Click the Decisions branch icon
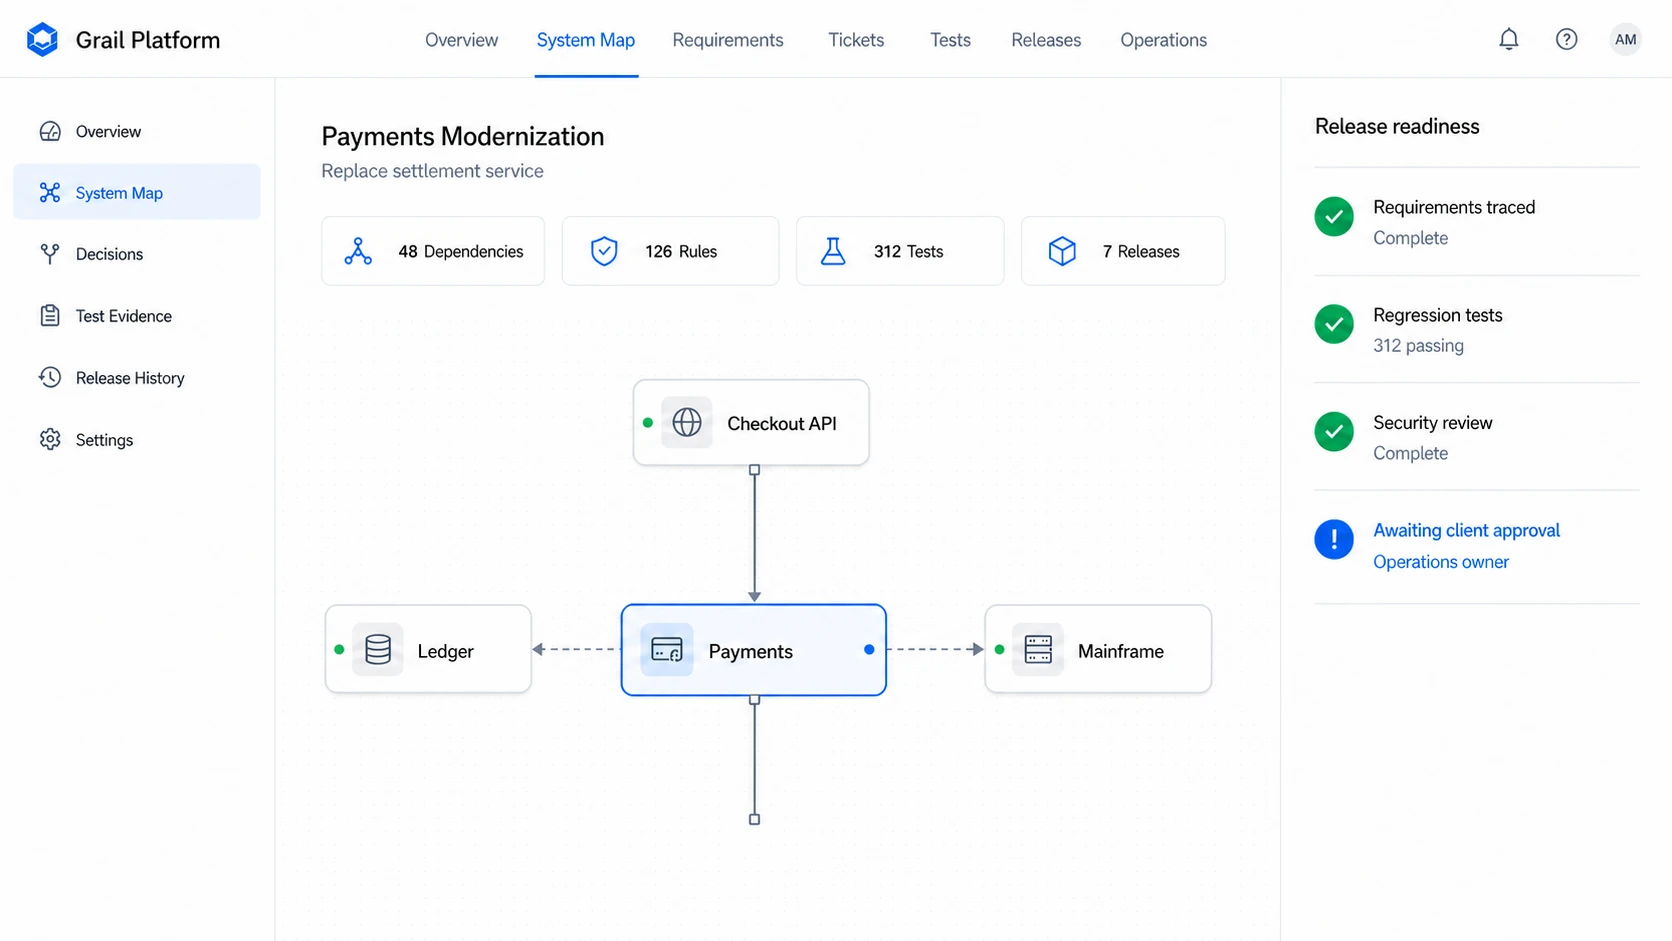Image resolution: width=1672 pixels, height=941 pixels. click(x=50, y=254)
